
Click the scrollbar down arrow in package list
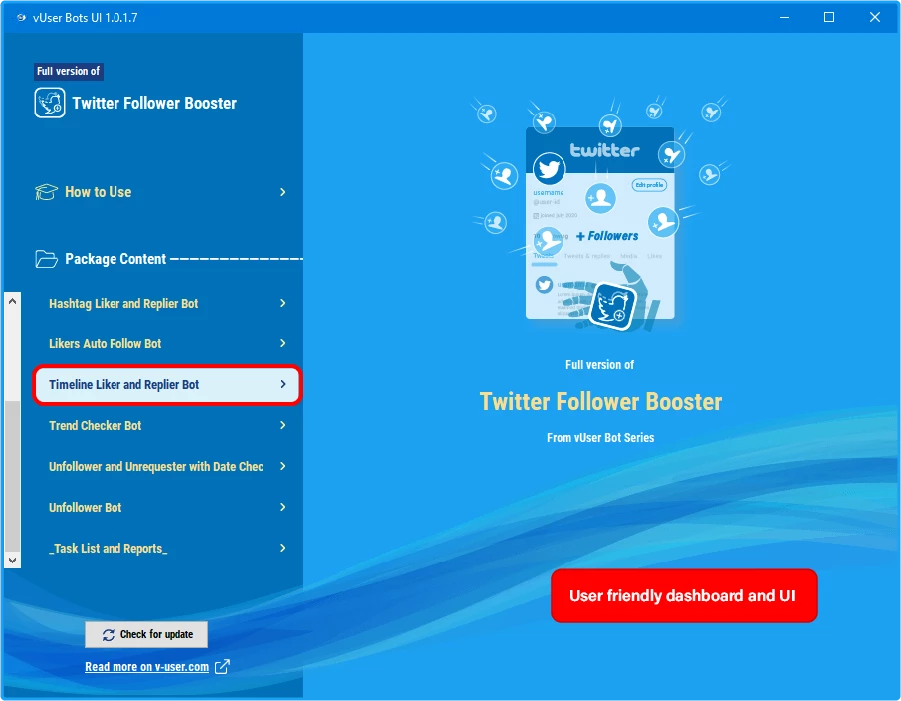pos(13,560)
